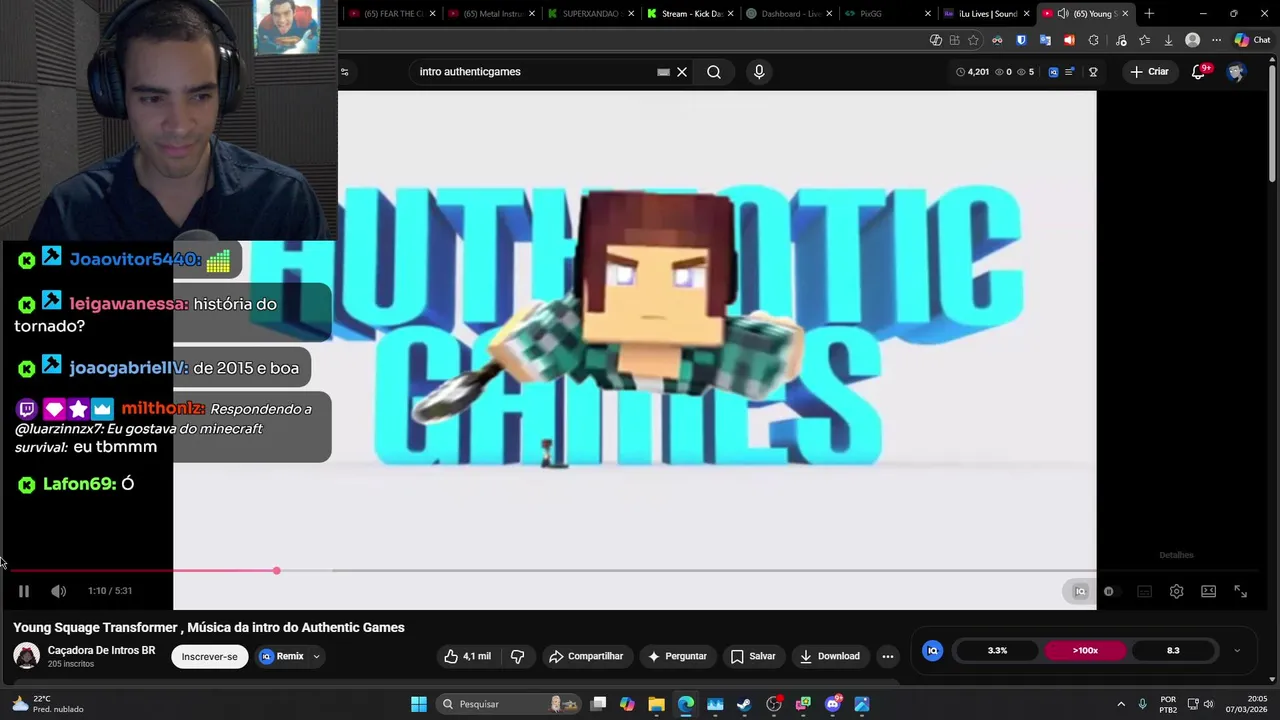
Task: Start voice search with the microphone
Action: (x=759, y=72)
